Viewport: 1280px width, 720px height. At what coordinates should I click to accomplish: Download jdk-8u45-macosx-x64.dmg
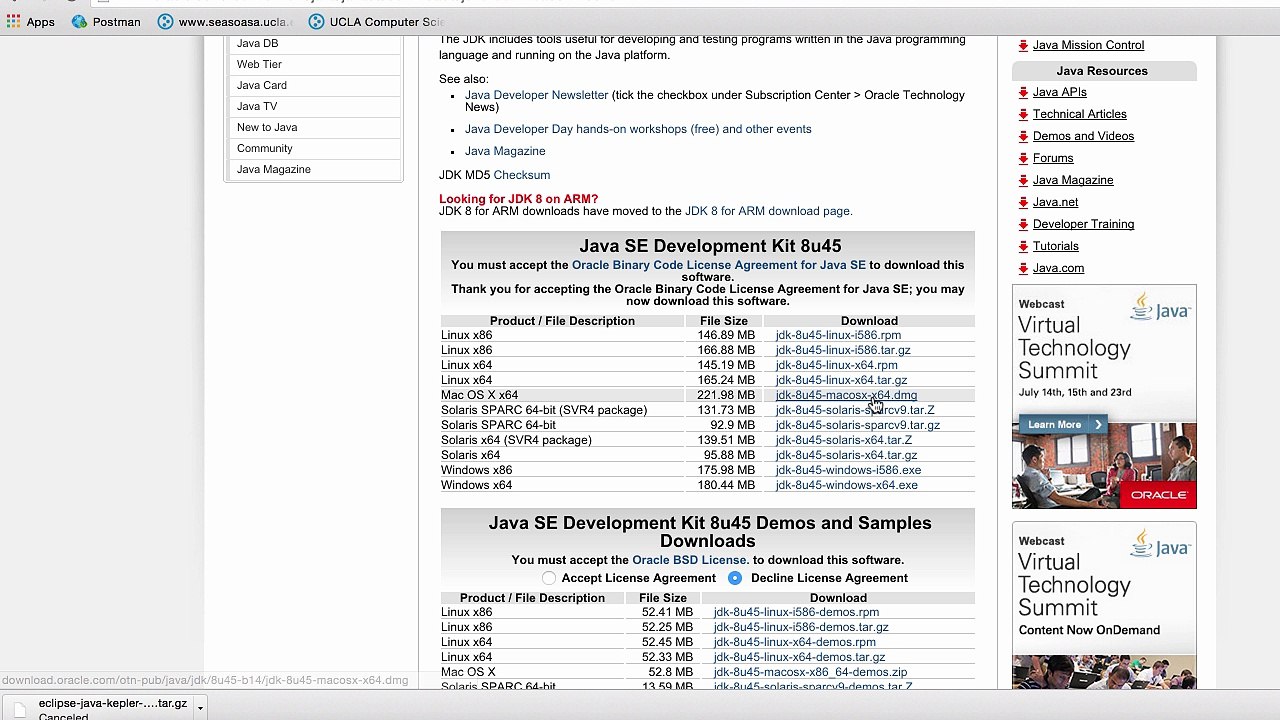(x=846, y=395)
